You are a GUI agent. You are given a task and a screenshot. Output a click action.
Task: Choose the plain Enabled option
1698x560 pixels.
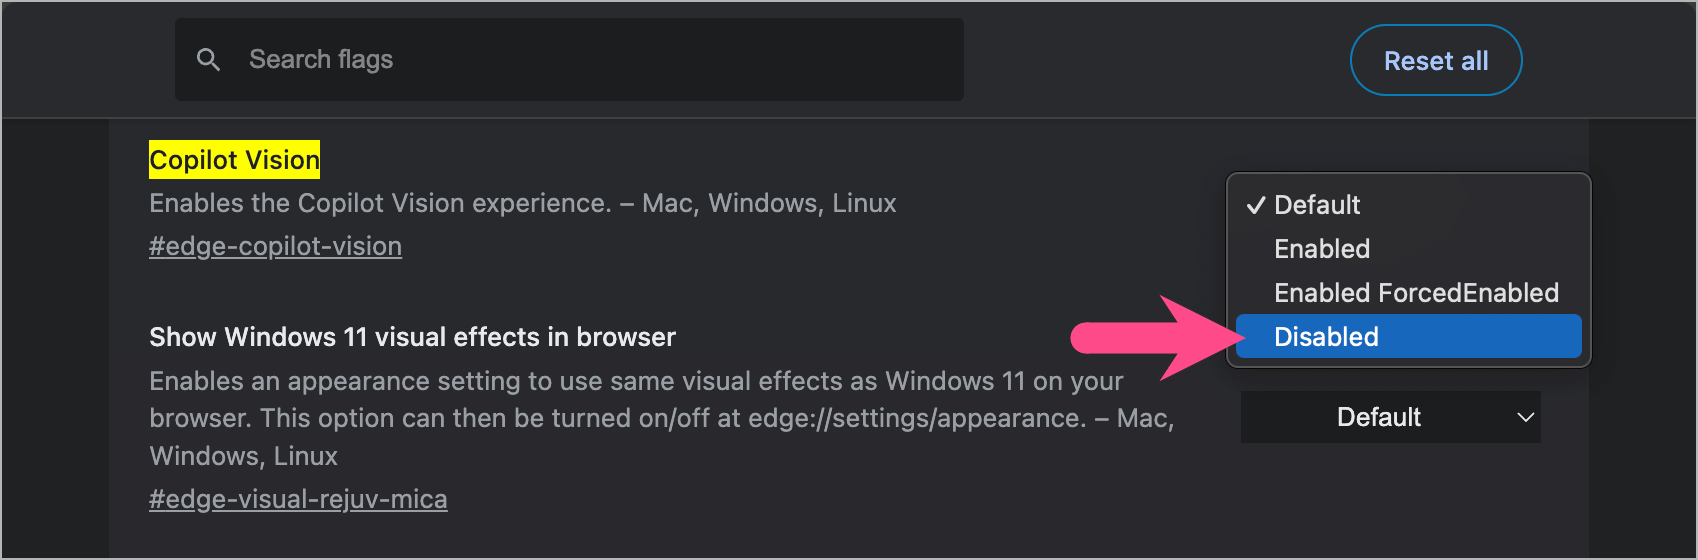[x=1322, y=249]
